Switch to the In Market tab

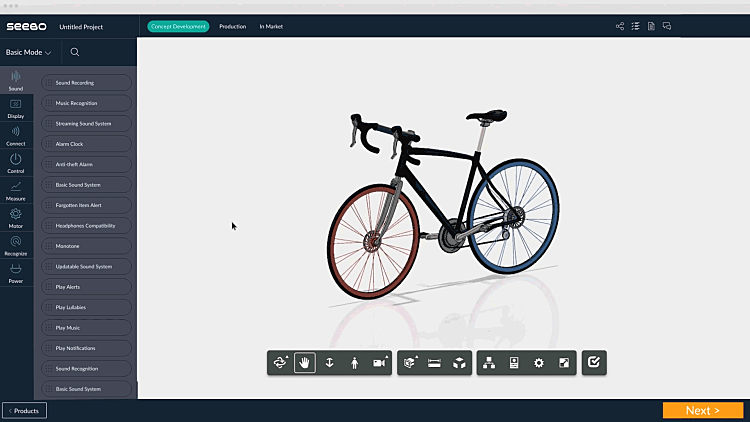[271, 26]
